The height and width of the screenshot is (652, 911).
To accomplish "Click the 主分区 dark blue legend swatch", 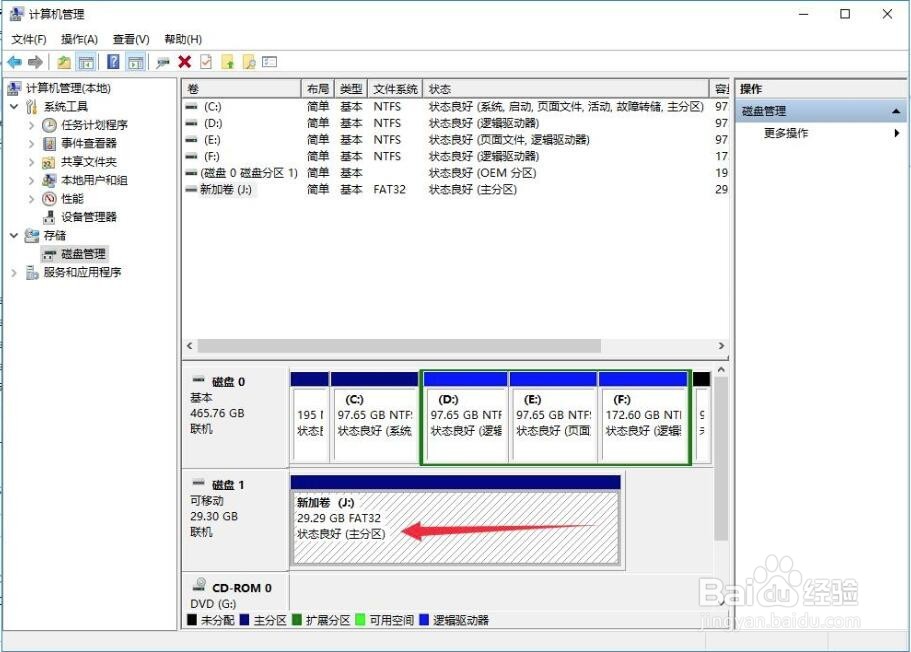I will 245,620.
